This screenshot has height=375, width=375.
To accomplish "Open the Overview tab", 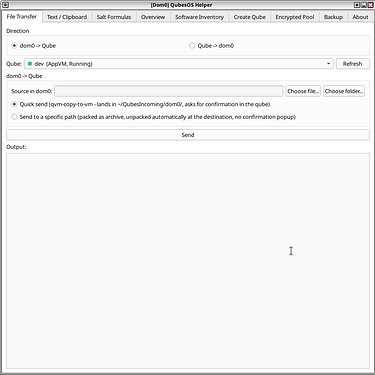I will pyautogui.click(x=153, y=17).
